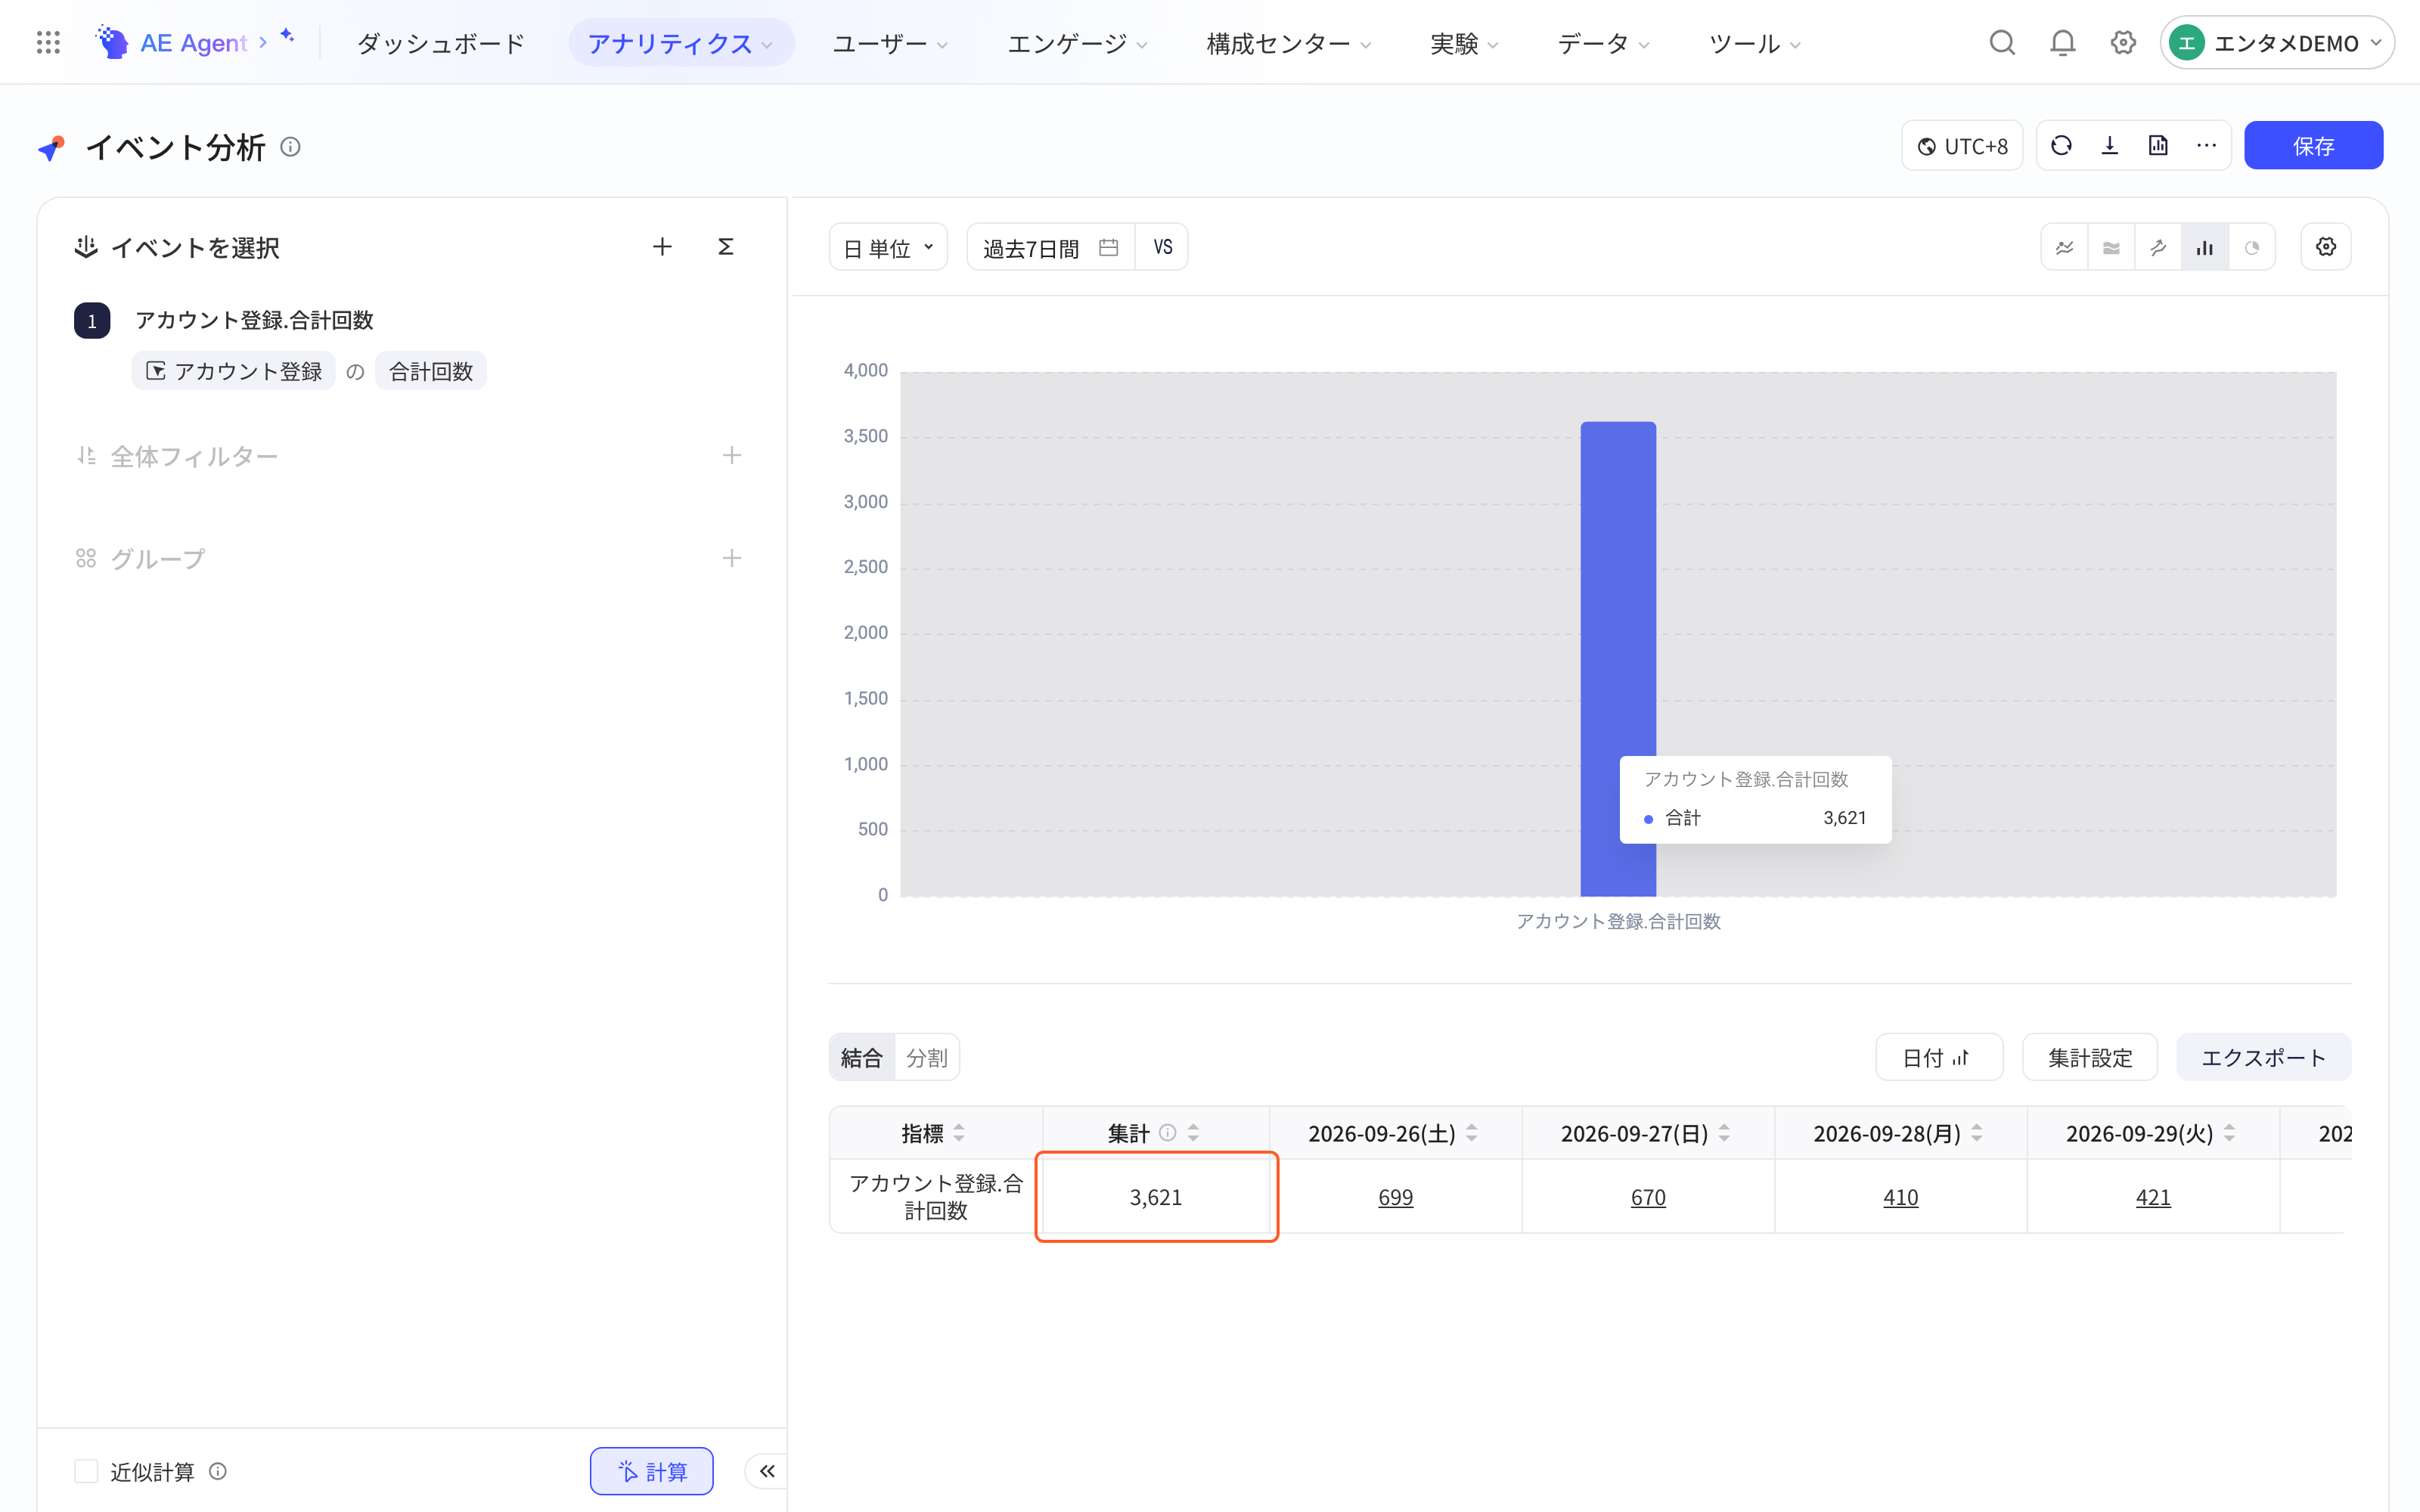The height and width of the screenshot is (1512, 2420).
Task: Add a new event with plus icon
Action: click(662, 247)
